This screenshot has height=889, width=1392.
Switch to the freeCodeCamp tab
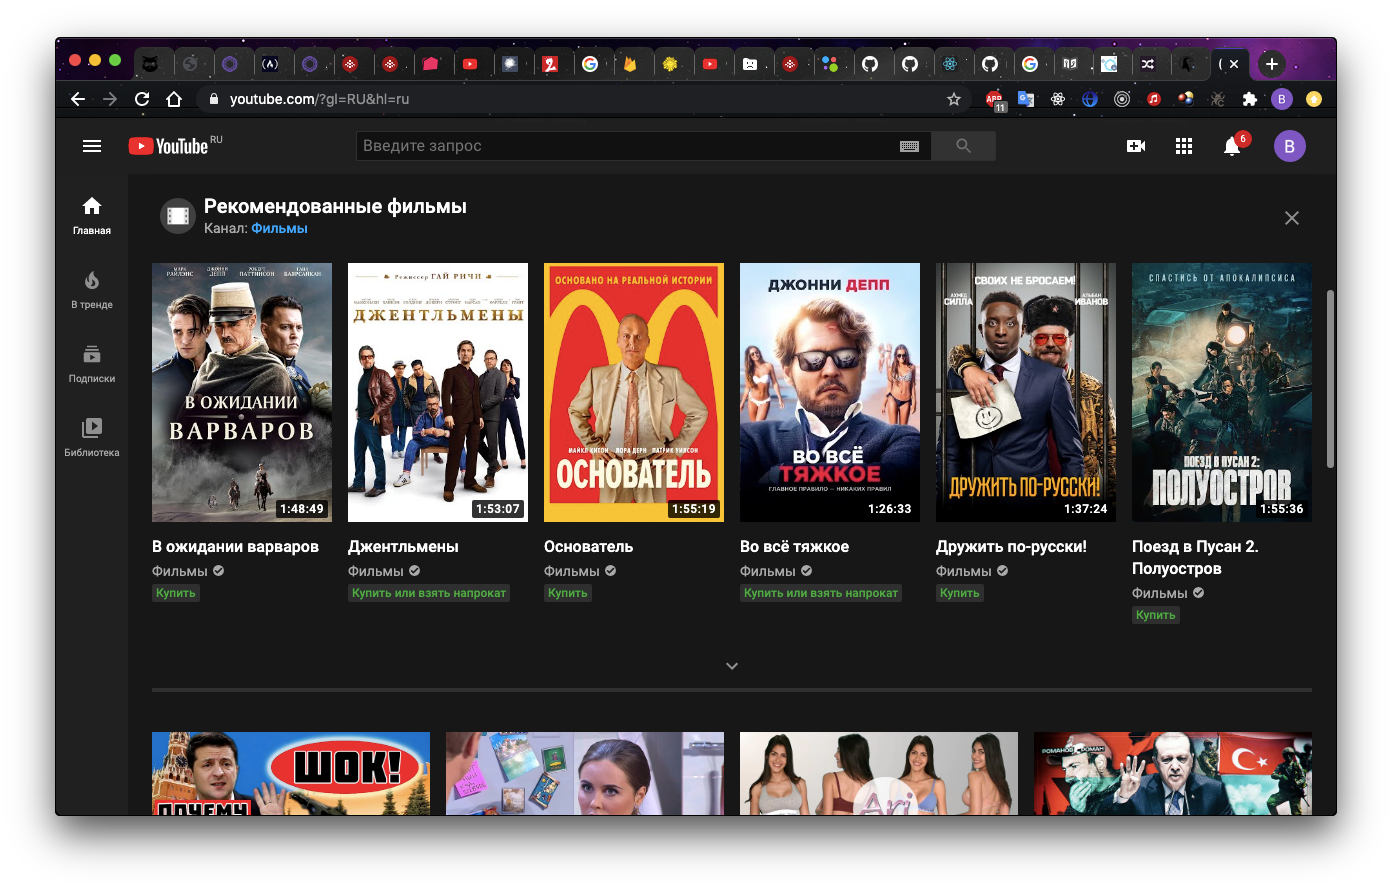270,64
